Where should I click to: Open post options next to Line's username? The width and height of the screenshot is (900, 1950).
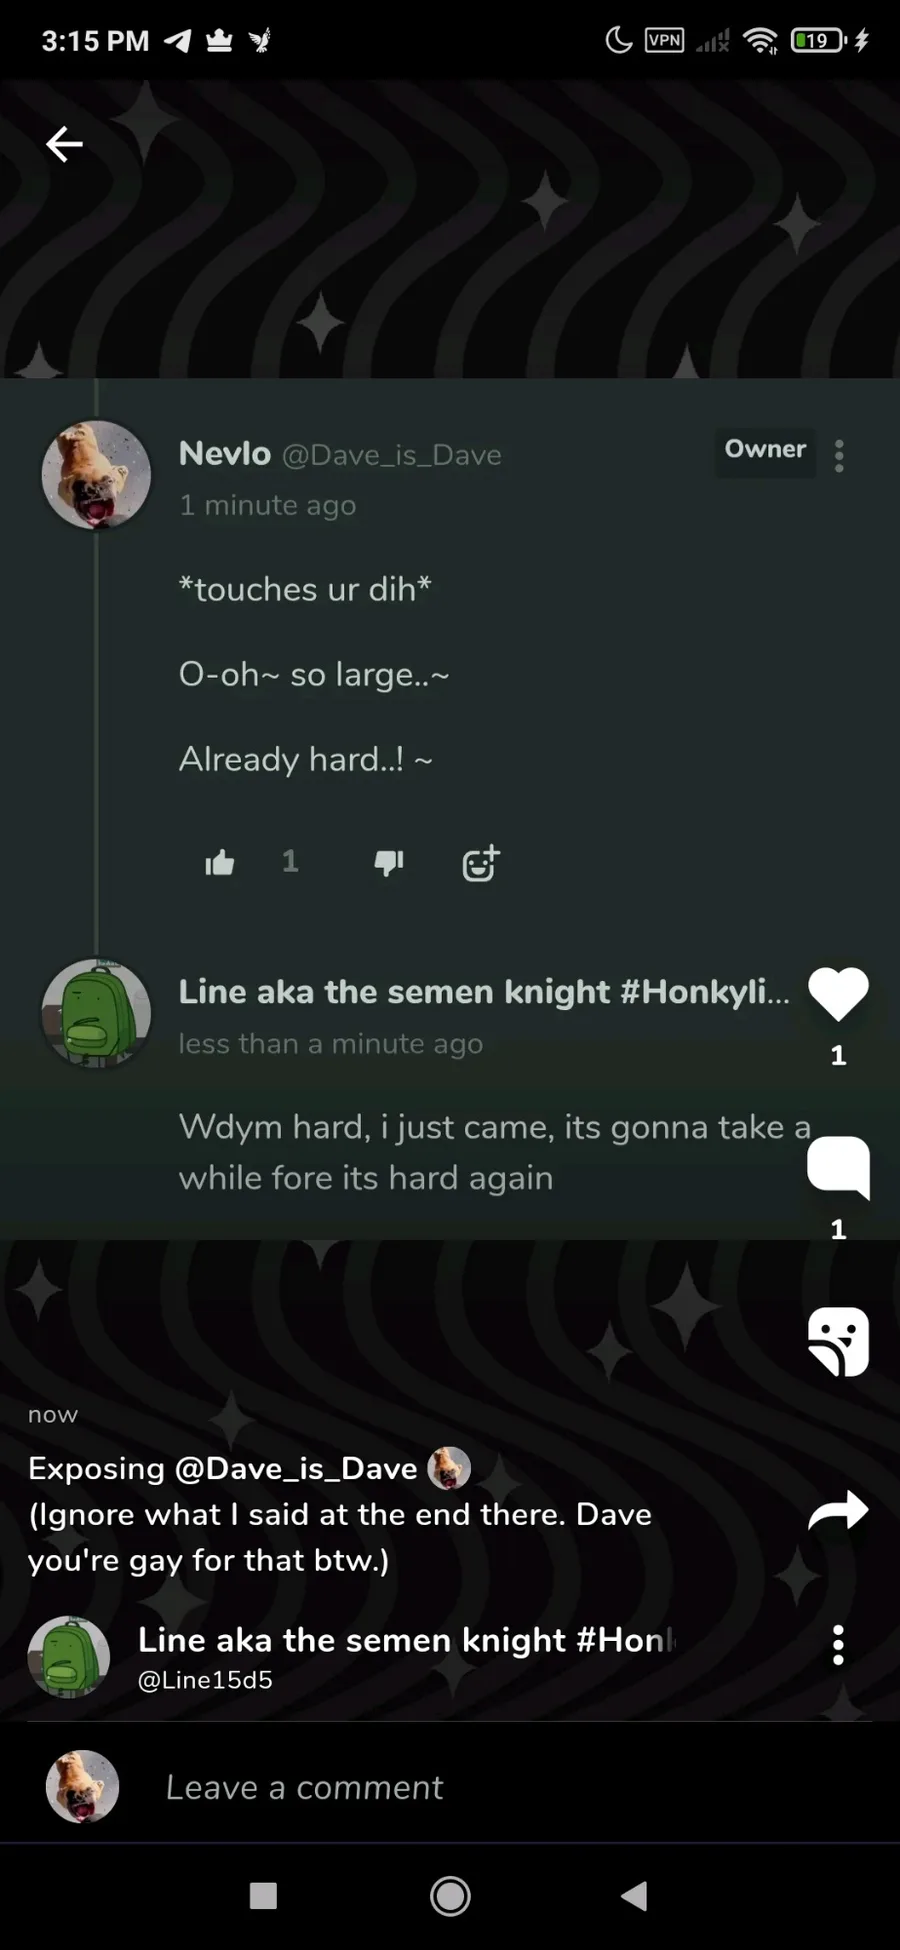pyautogui.click(x=838, y=1645)
